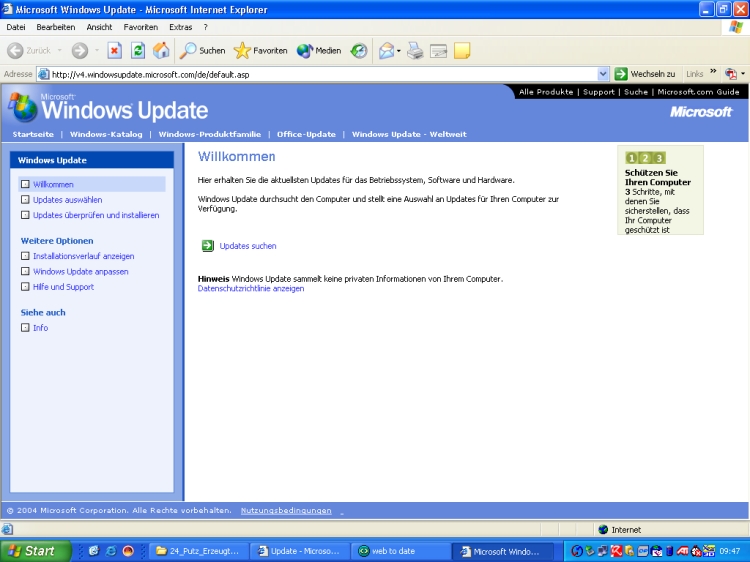
Task: Click the Startseite navigation link
Action: pos(33,134)
